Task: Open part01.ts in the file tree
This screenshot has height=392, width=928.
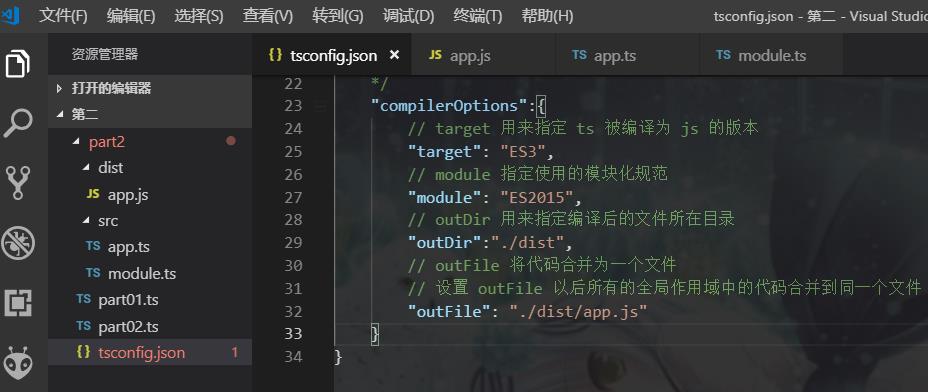Action: pyautogui.click(x=150, y=300)
